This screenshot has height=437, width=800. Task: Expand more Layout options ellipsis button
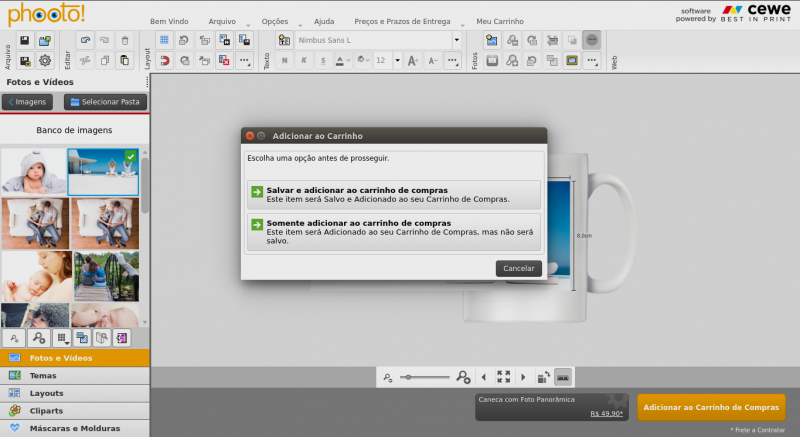(244, 61)
